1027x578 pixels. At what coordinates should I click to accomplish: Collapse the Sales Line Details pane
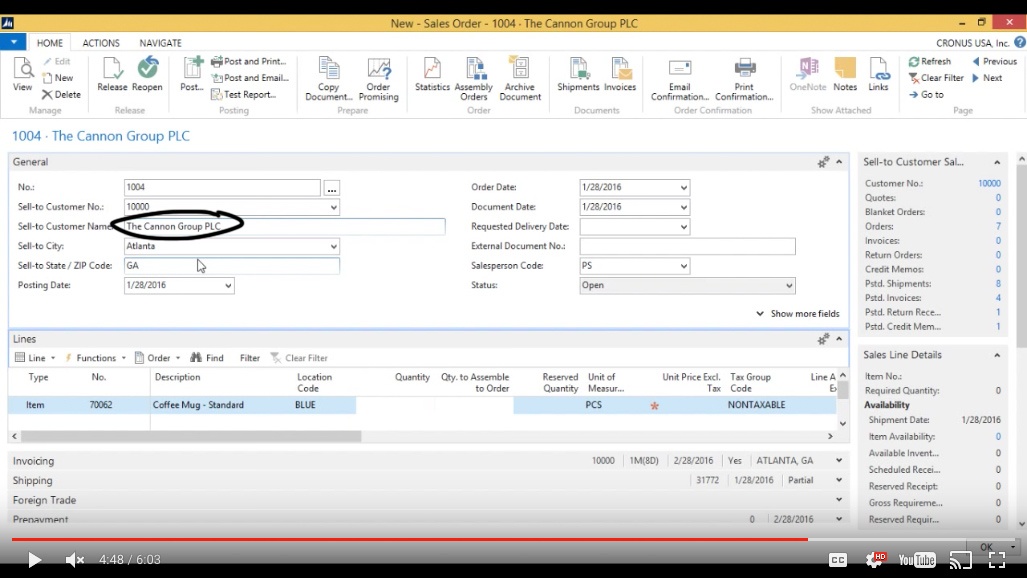click(x=997, y=355)
